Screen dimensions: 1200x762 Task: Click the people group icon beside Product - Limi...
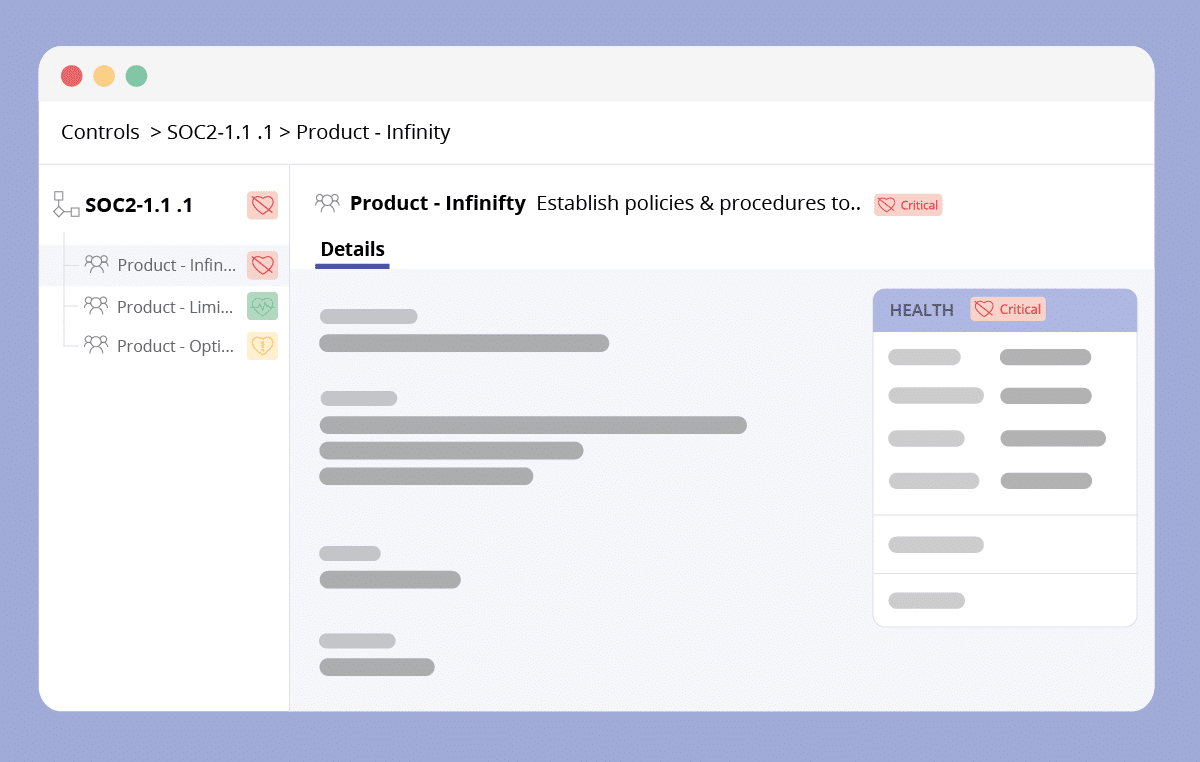96,306
